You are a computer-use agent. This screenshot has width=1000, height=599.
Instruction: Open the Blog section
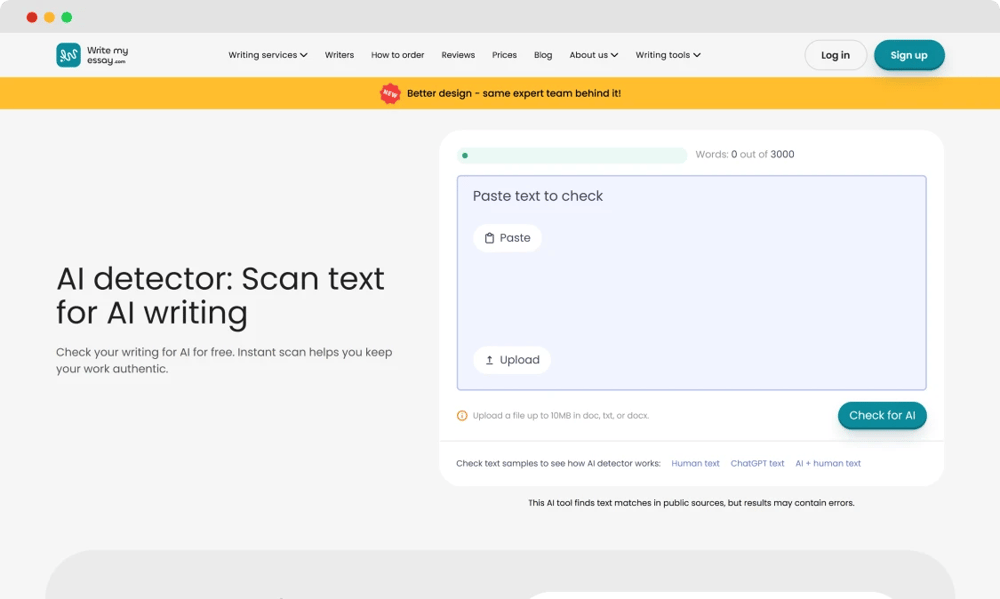coord(543,55)
